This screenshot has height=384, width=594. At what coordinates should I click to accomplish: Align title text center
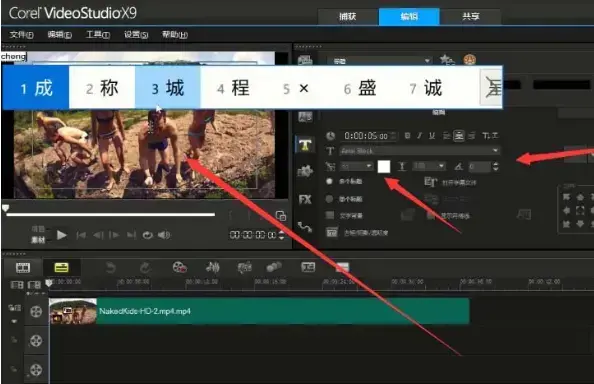(x=459, y=136)
